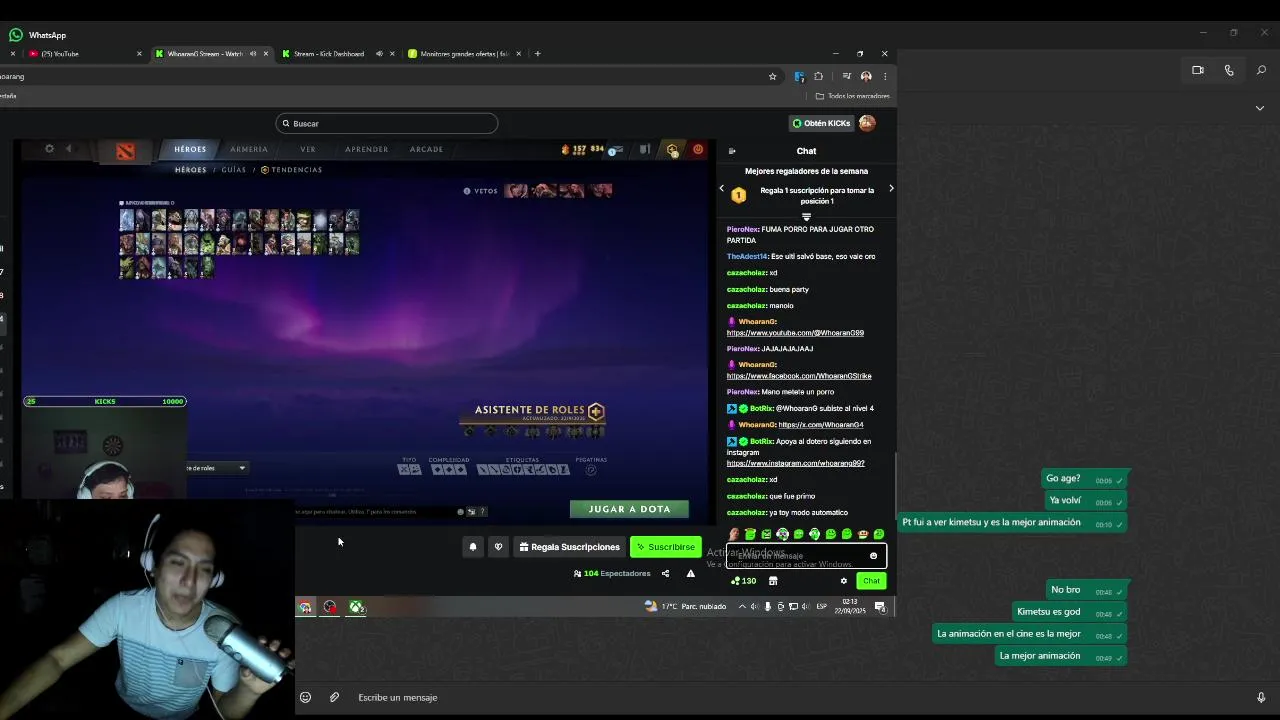Screen dimensions: 1280x720
Task: Open the Monitores grandes ofertas tab
Action: click(x=464, y=54)
